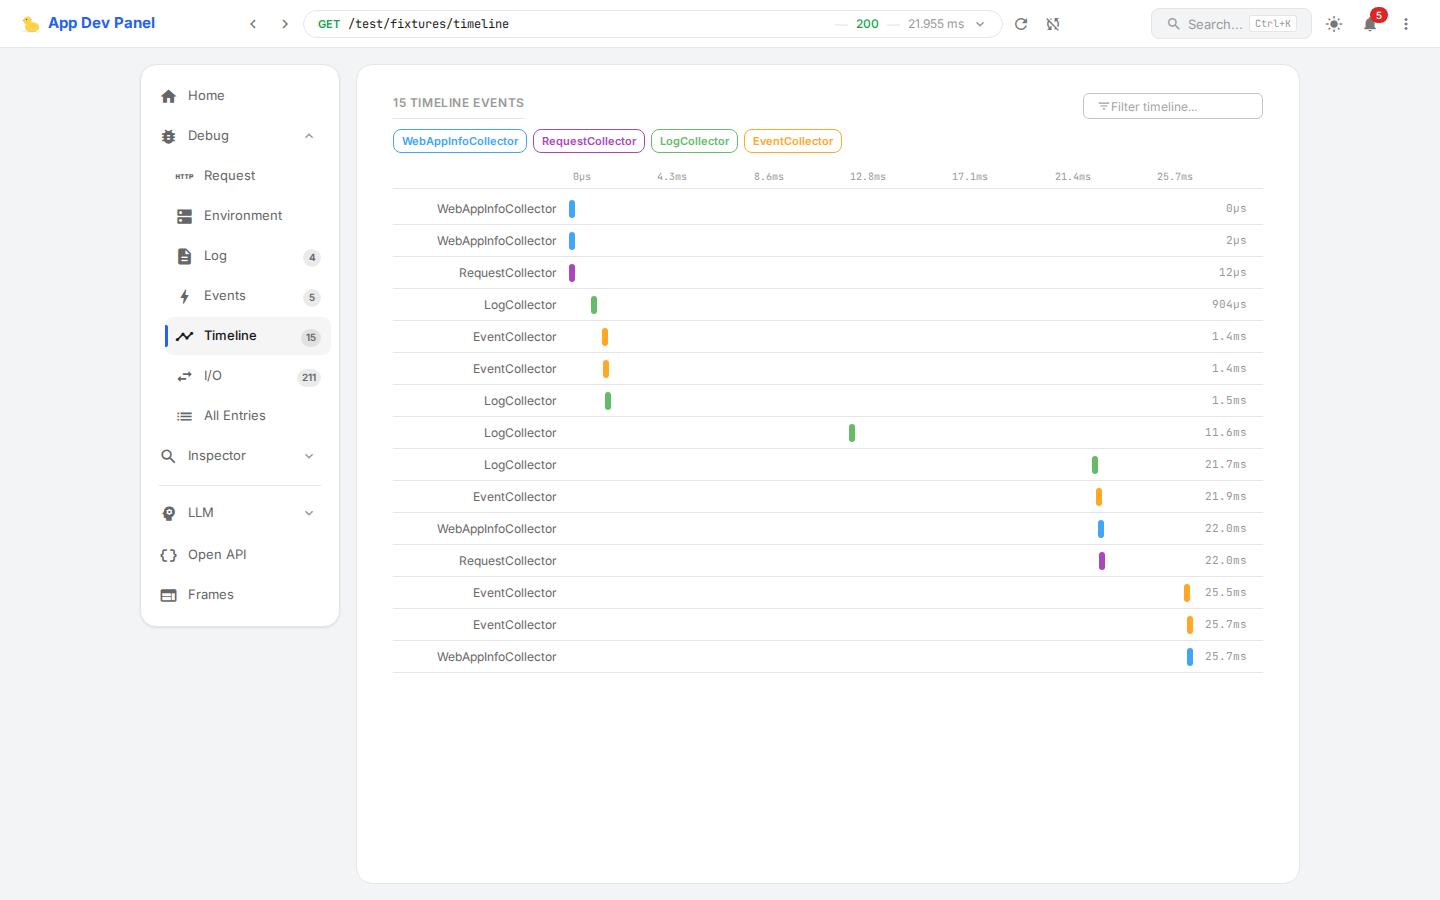Screen dimensions: 1440x900
Task: Go to previous debug entry arrow
Action: tap(253, 24)
